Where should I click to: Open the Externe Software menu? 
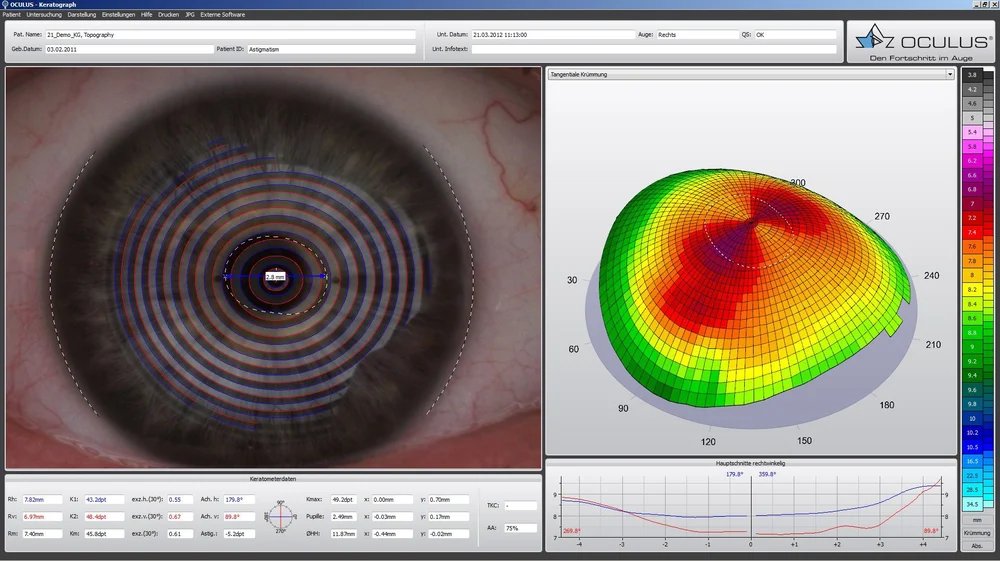tap(223, 14)
